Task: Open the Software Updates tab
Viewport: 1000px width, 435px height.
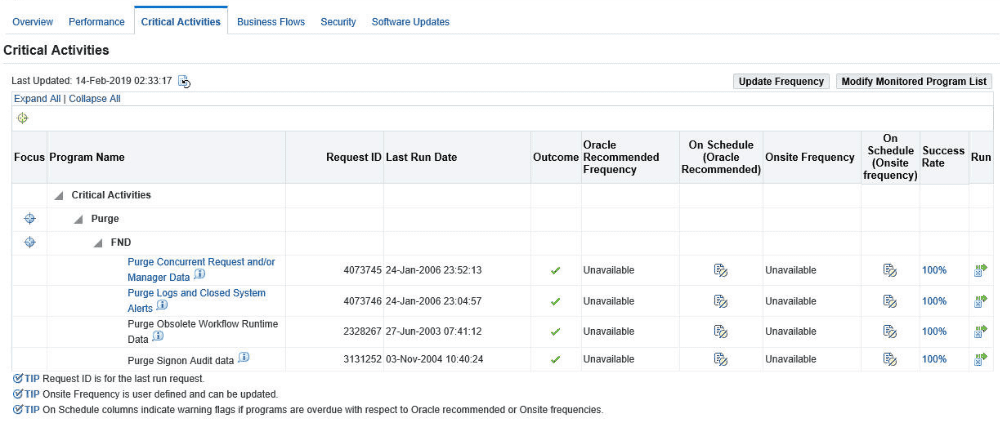Action: point(410,22)
